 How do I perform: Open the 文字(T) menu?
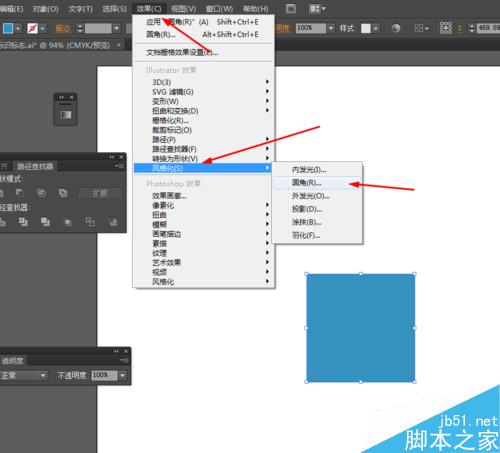tap(80, 9)
